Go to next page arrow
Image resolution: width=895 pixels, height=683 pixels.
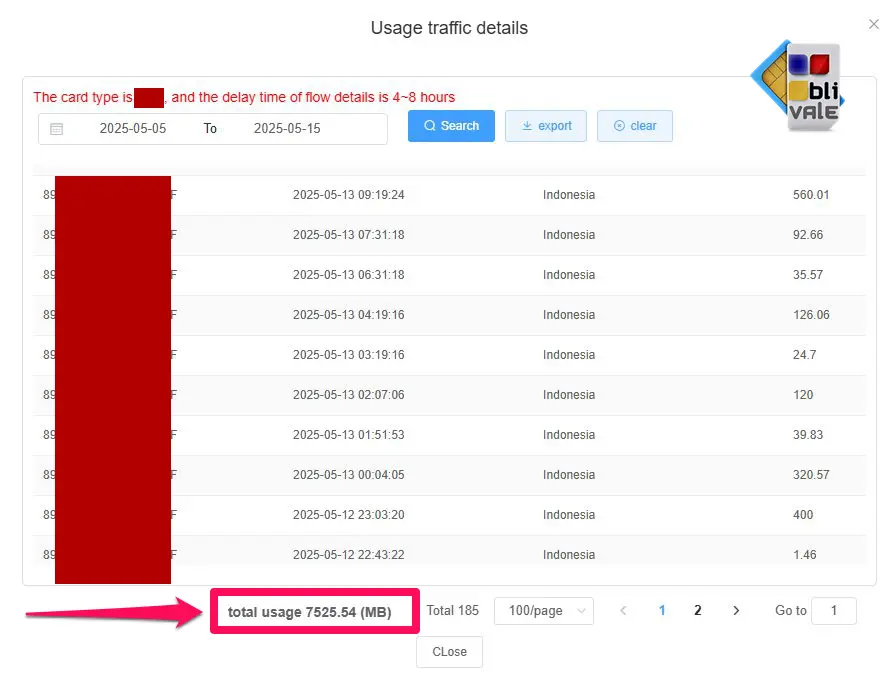(736, 611)
